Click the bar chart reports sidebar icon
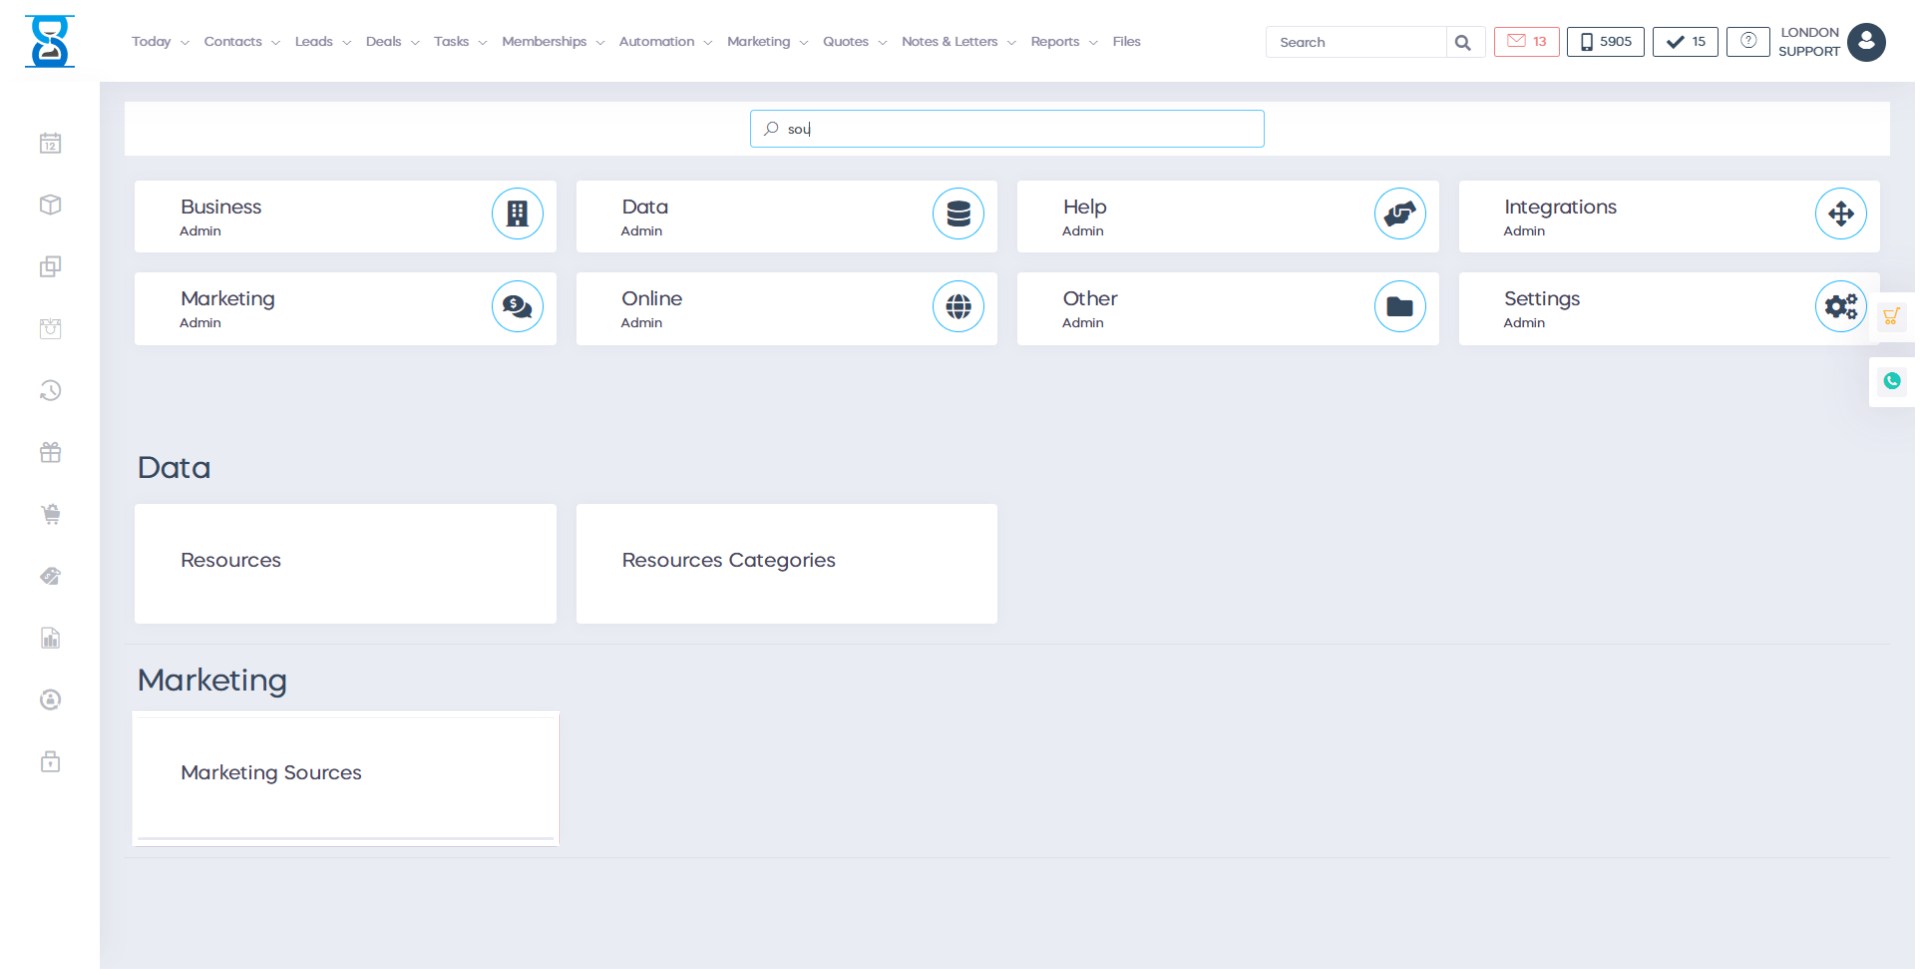The width and height of the screenshot is (1920, 969). pos(50,638)
